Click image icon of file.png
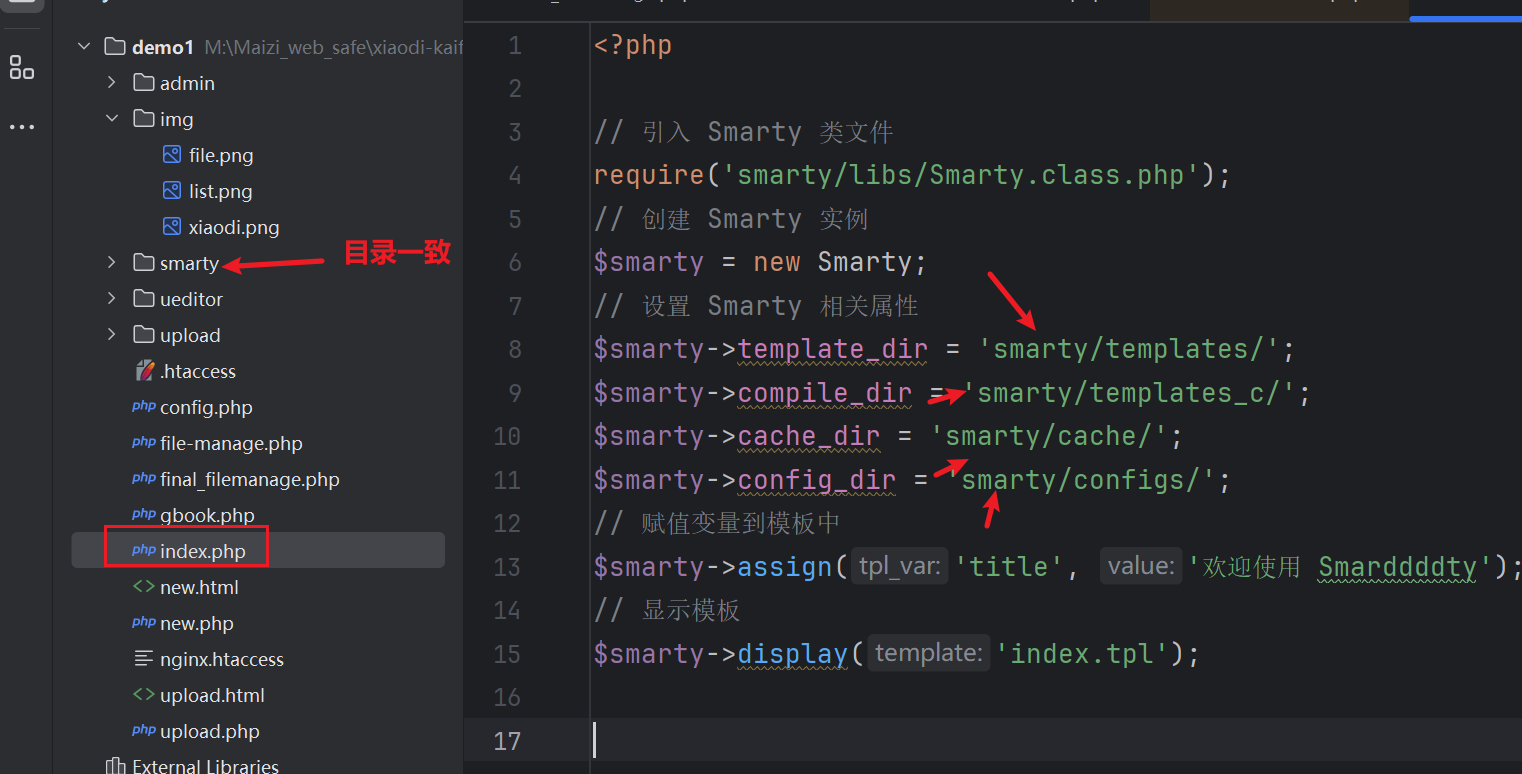 point(172,155)
